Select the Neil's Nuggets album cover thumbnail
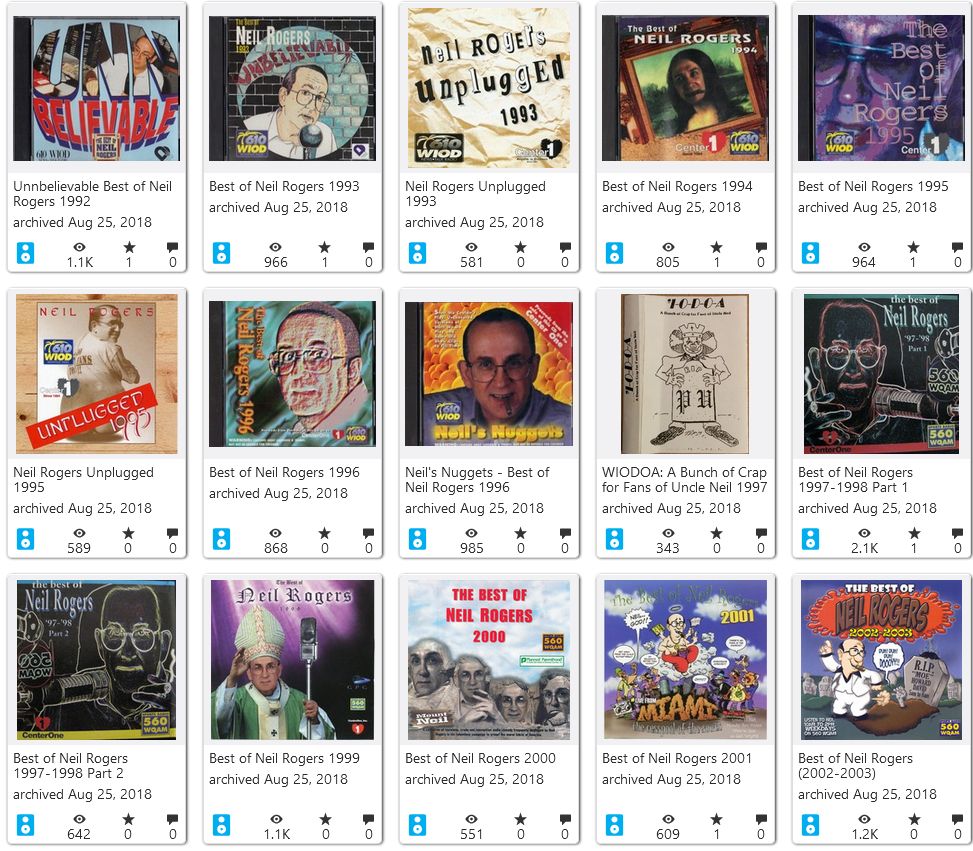The width and height of the screenshot is (973, 851). (489, 374)
